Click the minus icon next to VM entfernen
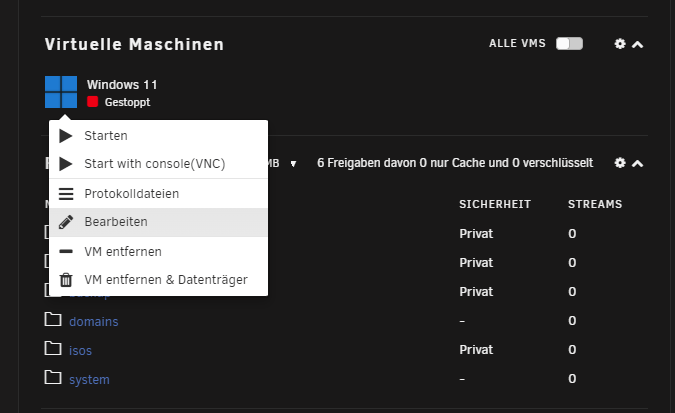Image resolution: width=675 pixels, height=413 pixels. tap(66, 251)
